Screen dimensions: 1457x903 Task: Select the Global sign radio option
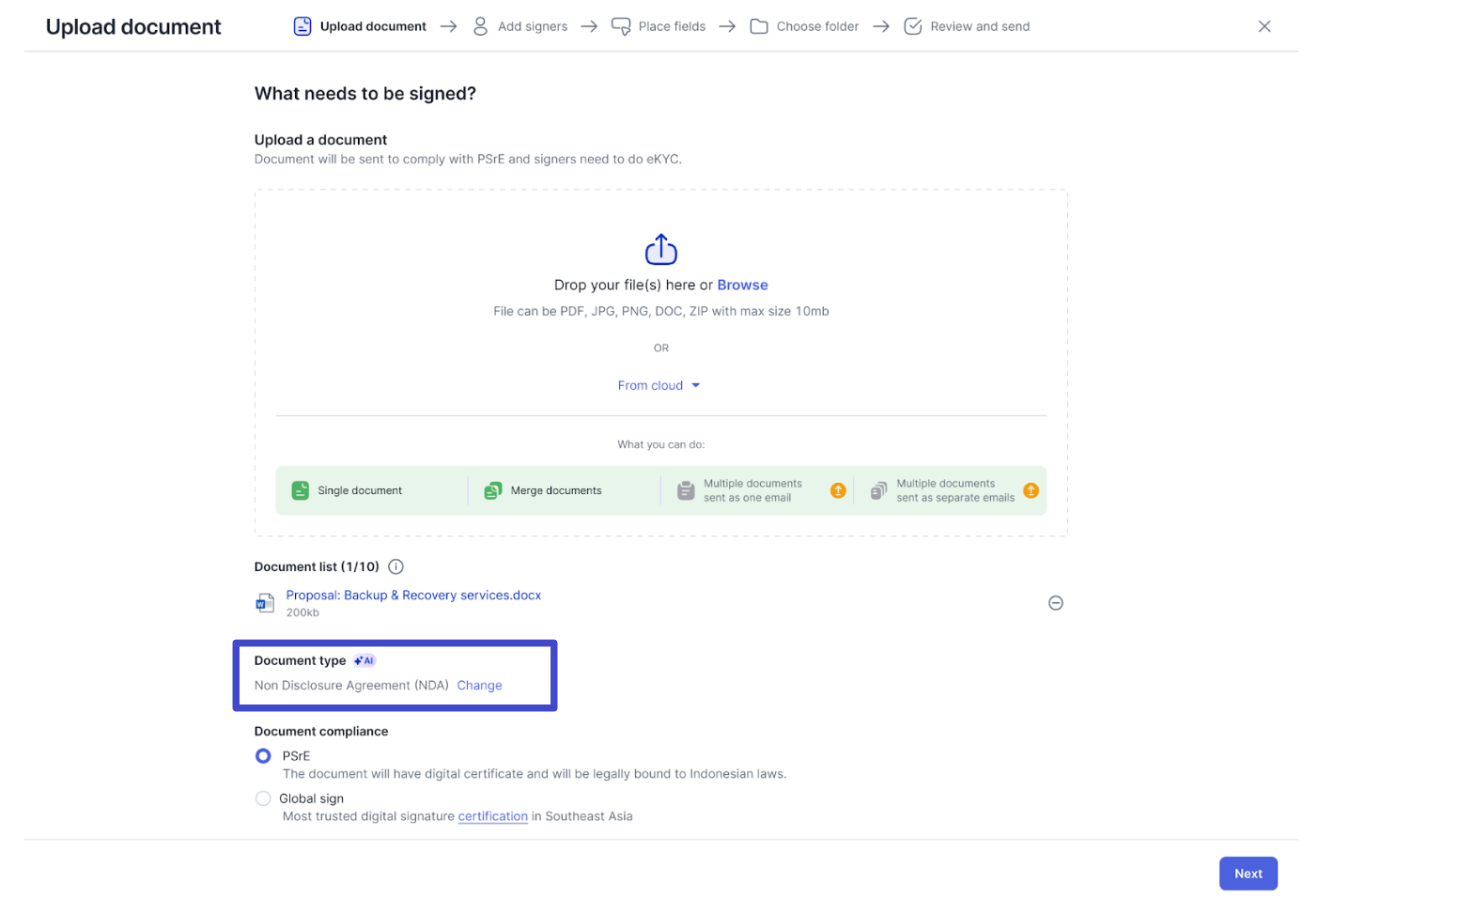[x=263, y=799]
